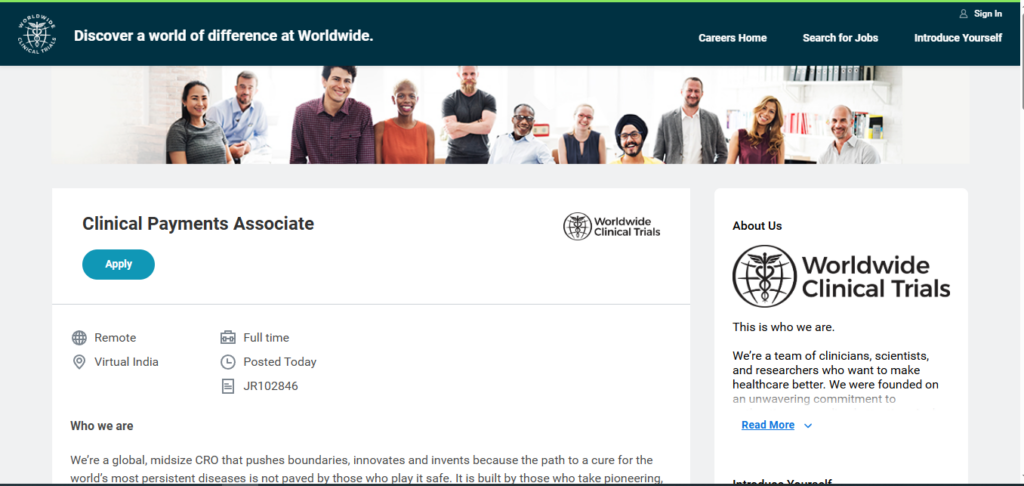Apply to the Clinical Payments Associate job
The image size is (1024, 486).
pyautogui.click(x=118, y=265)
